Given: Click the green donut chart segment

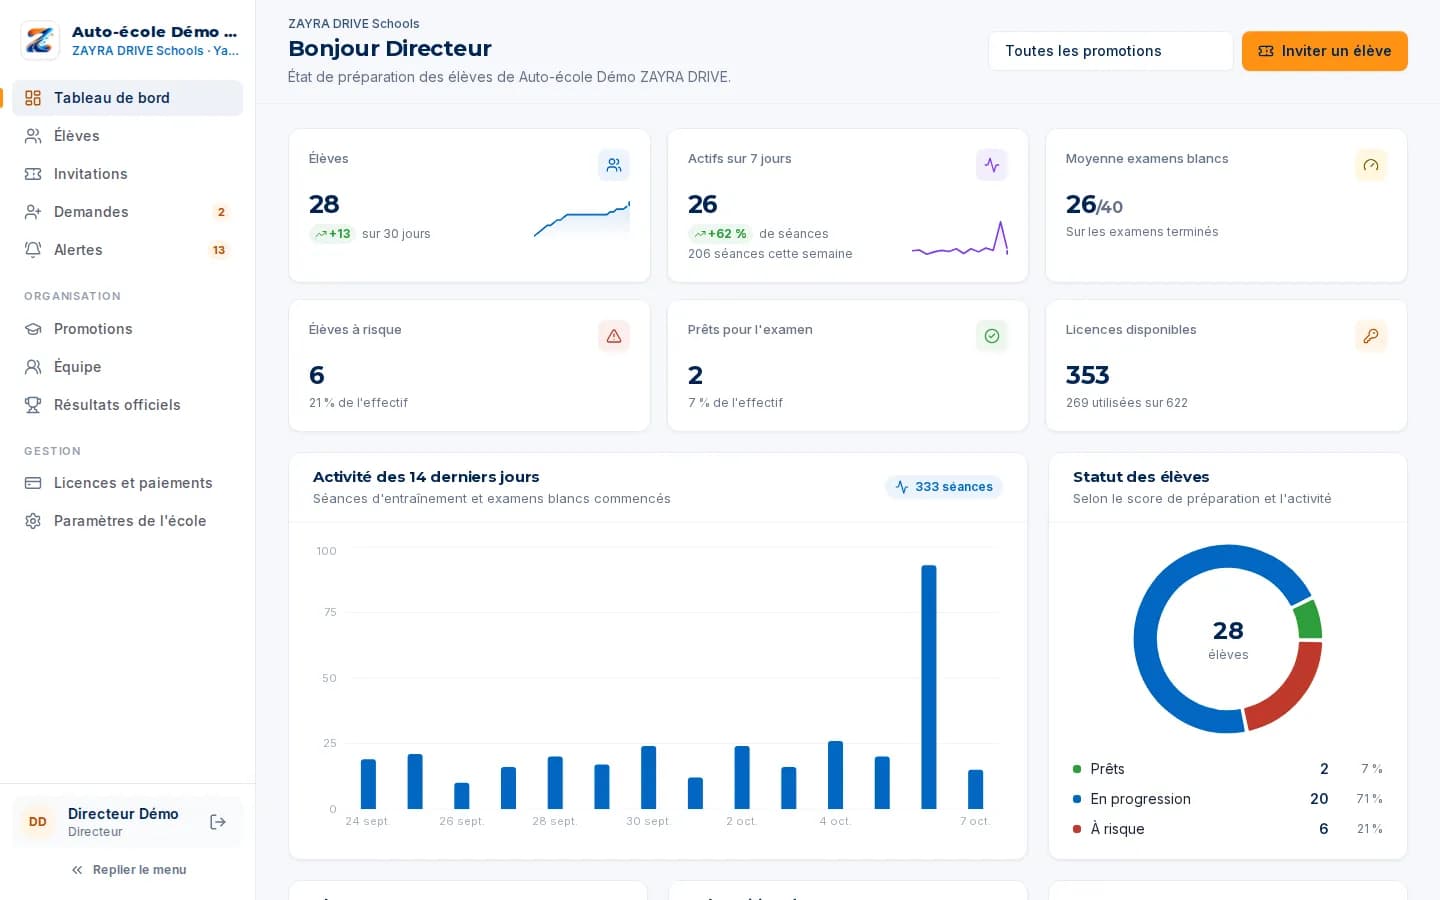Looking at the screenshot, I should tap(1308, 620).
